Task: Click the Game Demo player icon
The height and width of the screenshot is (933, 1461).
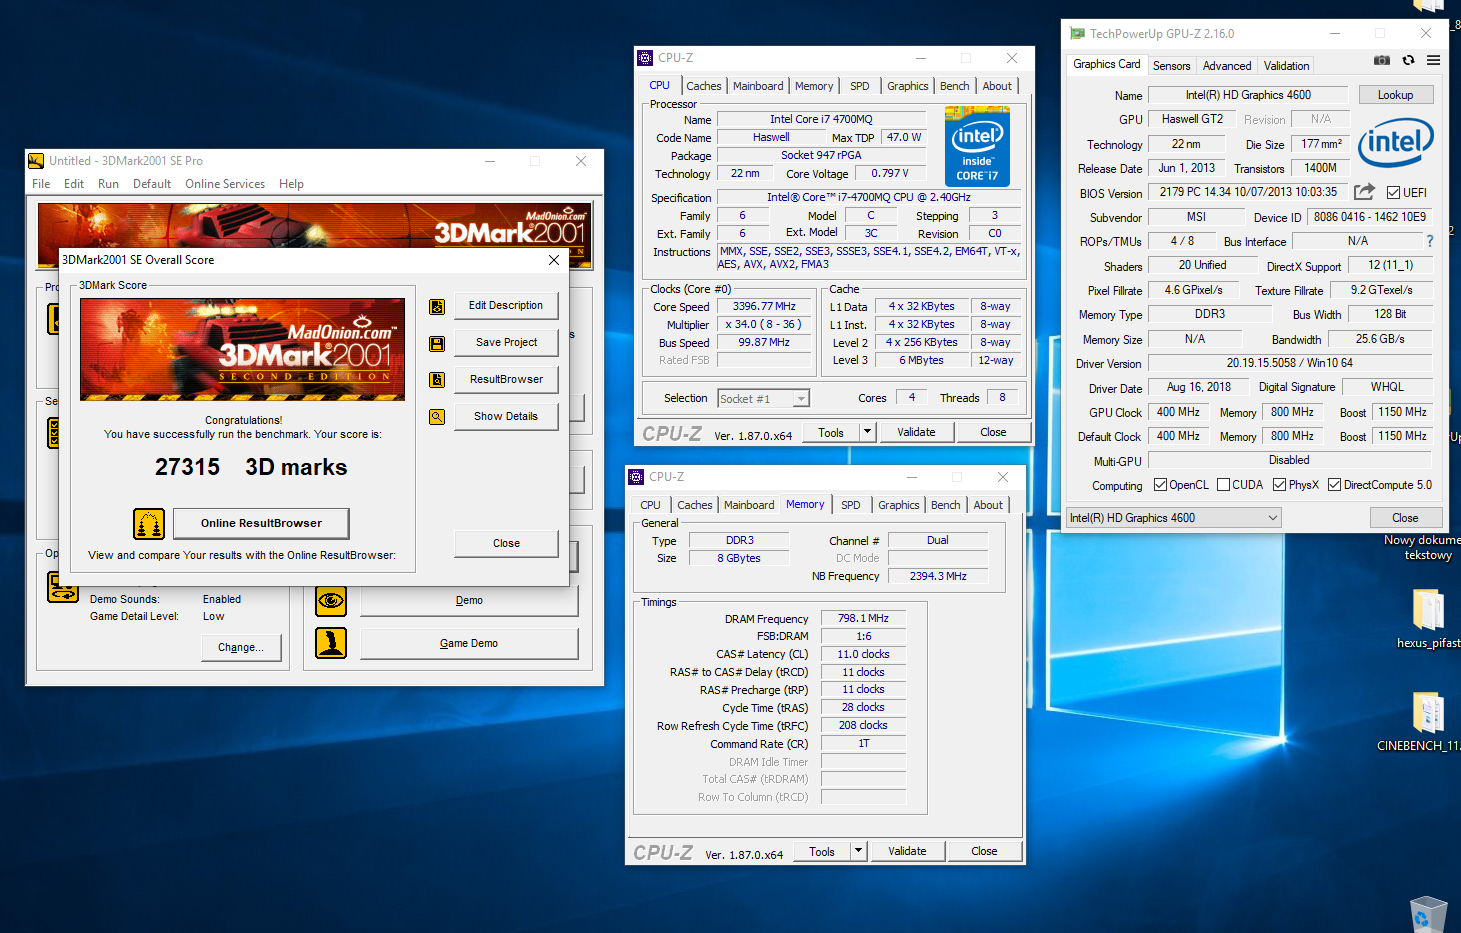Action: pyautogui.click(x=331, y=643)
